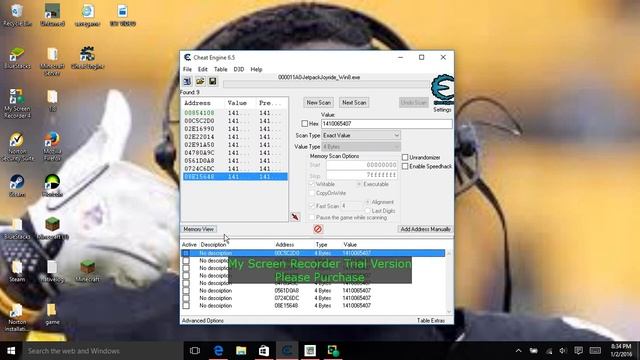Enable the Hex checkbox

click(304, 123)
